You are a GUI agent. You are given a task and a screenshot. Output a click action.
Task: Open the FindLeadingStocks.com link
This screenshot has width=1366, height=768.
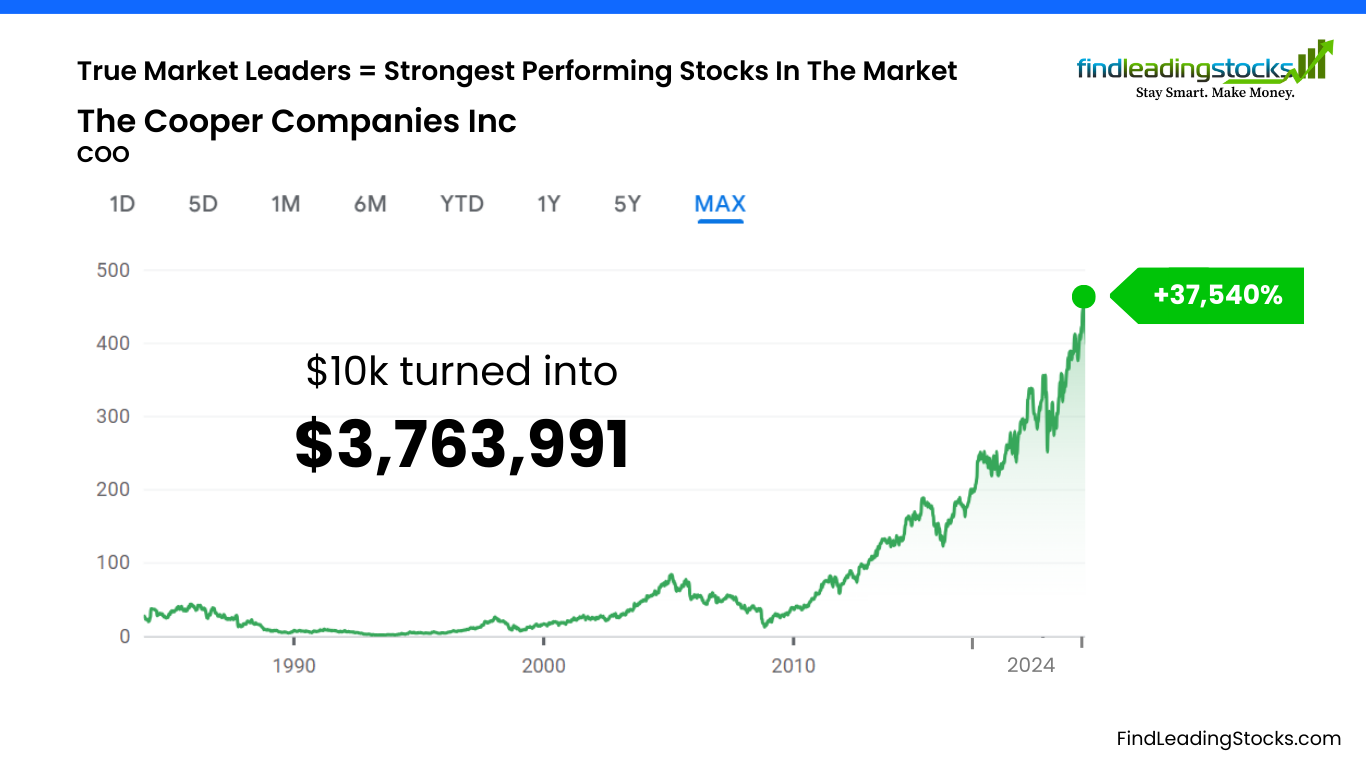pyautogui.click(x=1229, y=739)
